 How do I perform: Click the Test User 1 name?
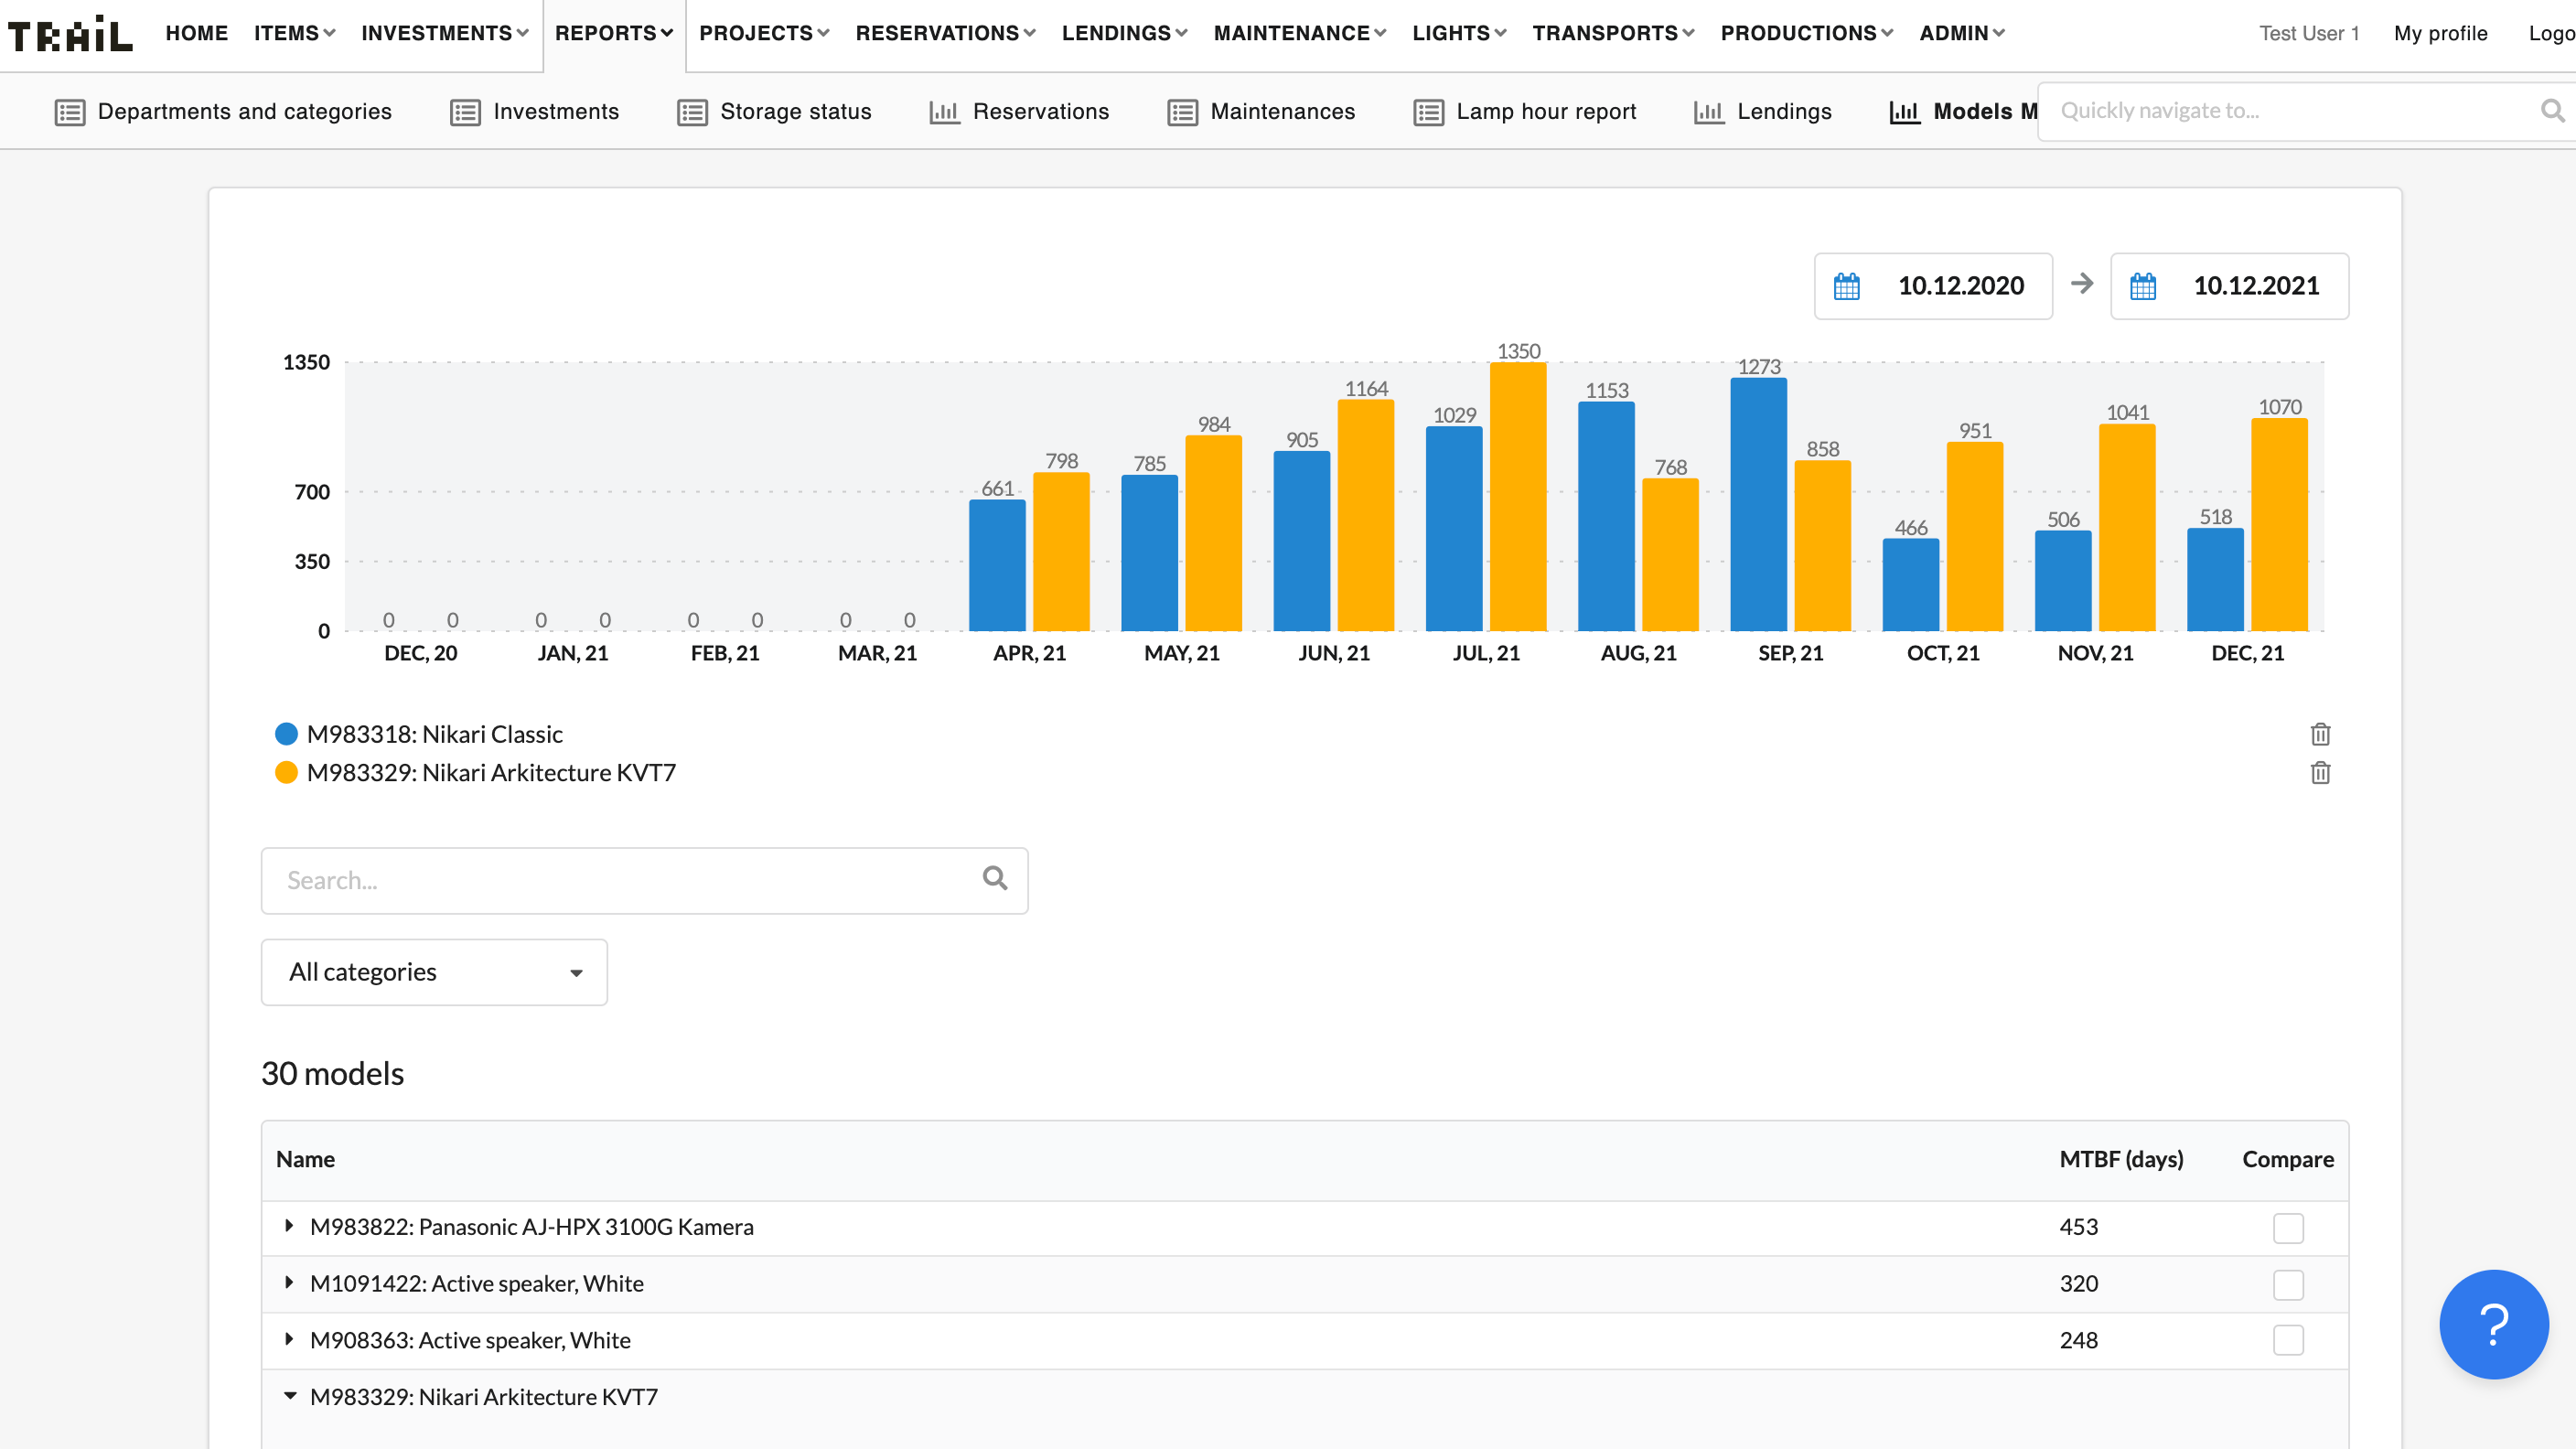point(2309,34)
